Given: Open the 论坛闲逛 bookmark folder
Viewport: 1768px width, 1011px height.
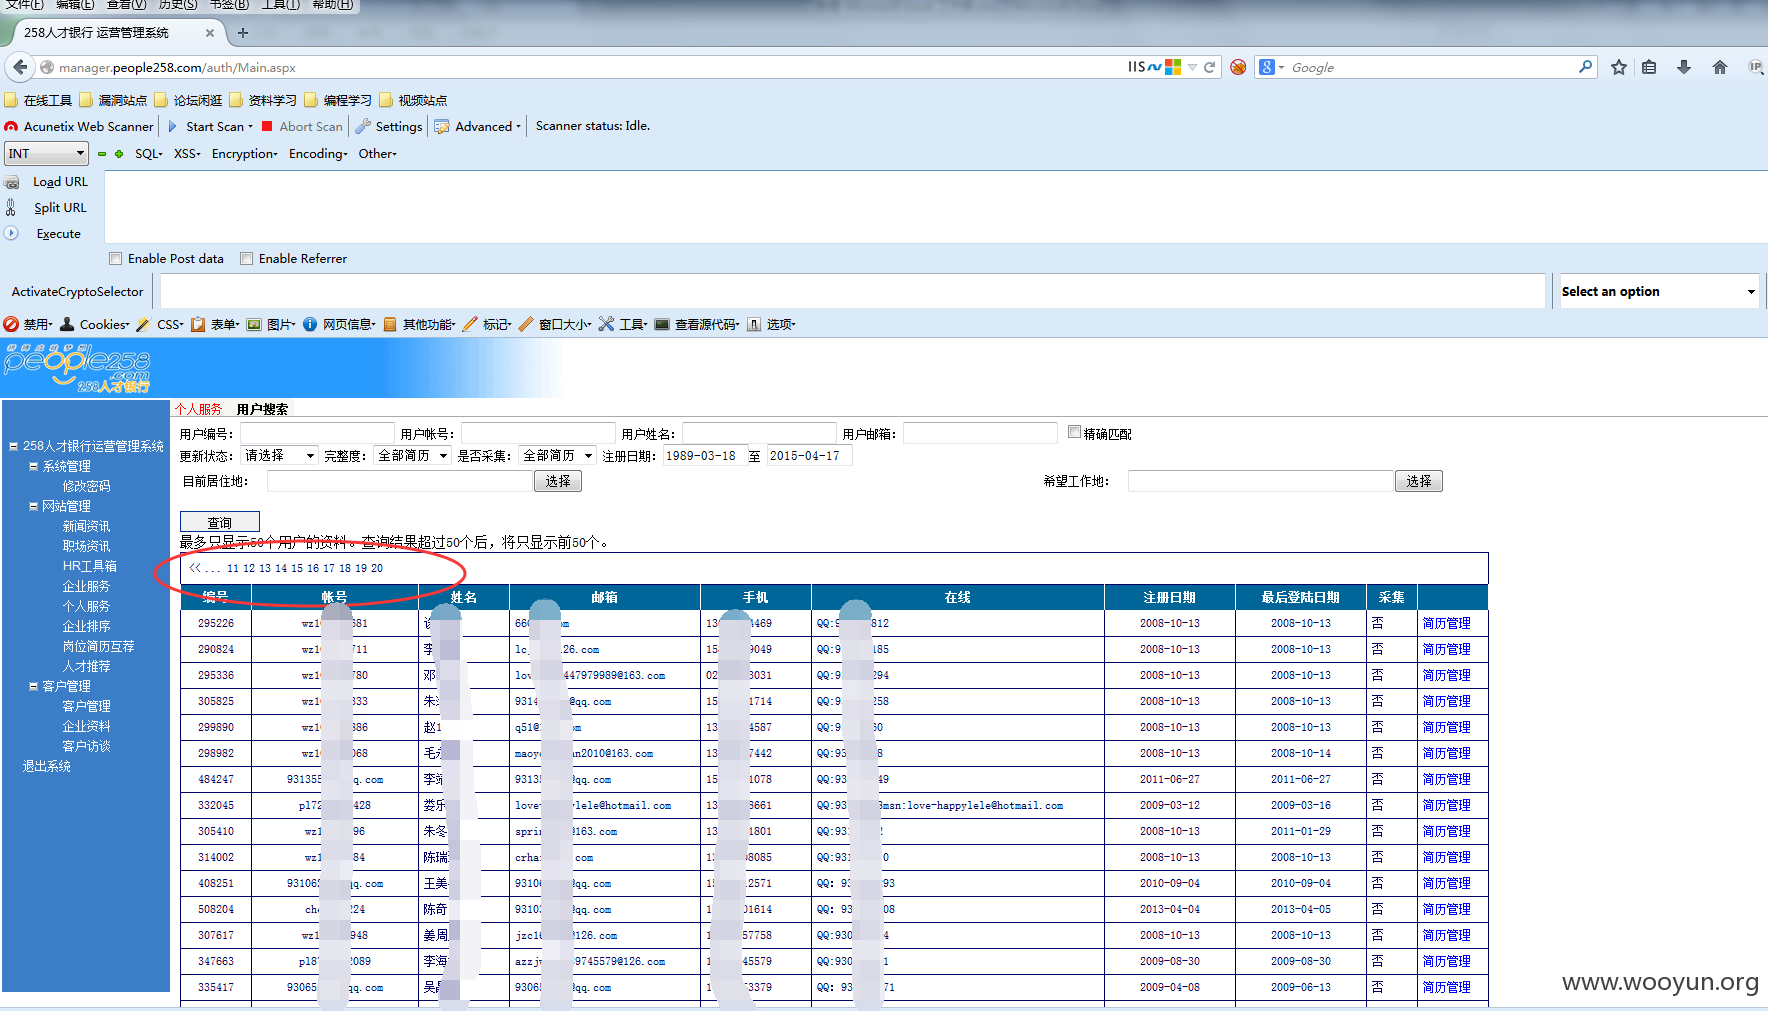Looking at the screenshot, I should pyautogui.click(x=188, y=100).
